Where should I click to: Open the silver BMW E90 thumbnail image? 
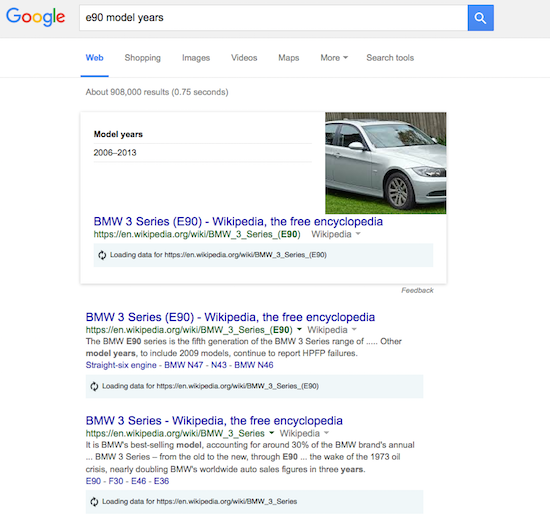pyautogui.click(x=385, y=163)
